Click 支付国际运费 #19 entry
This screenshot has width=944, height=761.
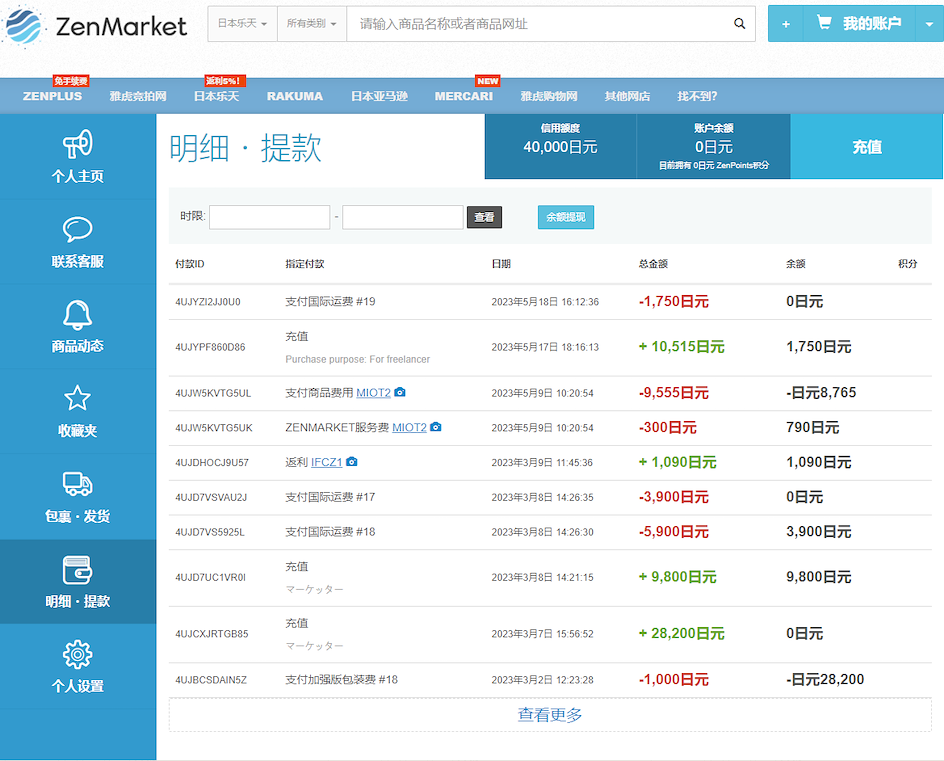[x=331, y=301]
